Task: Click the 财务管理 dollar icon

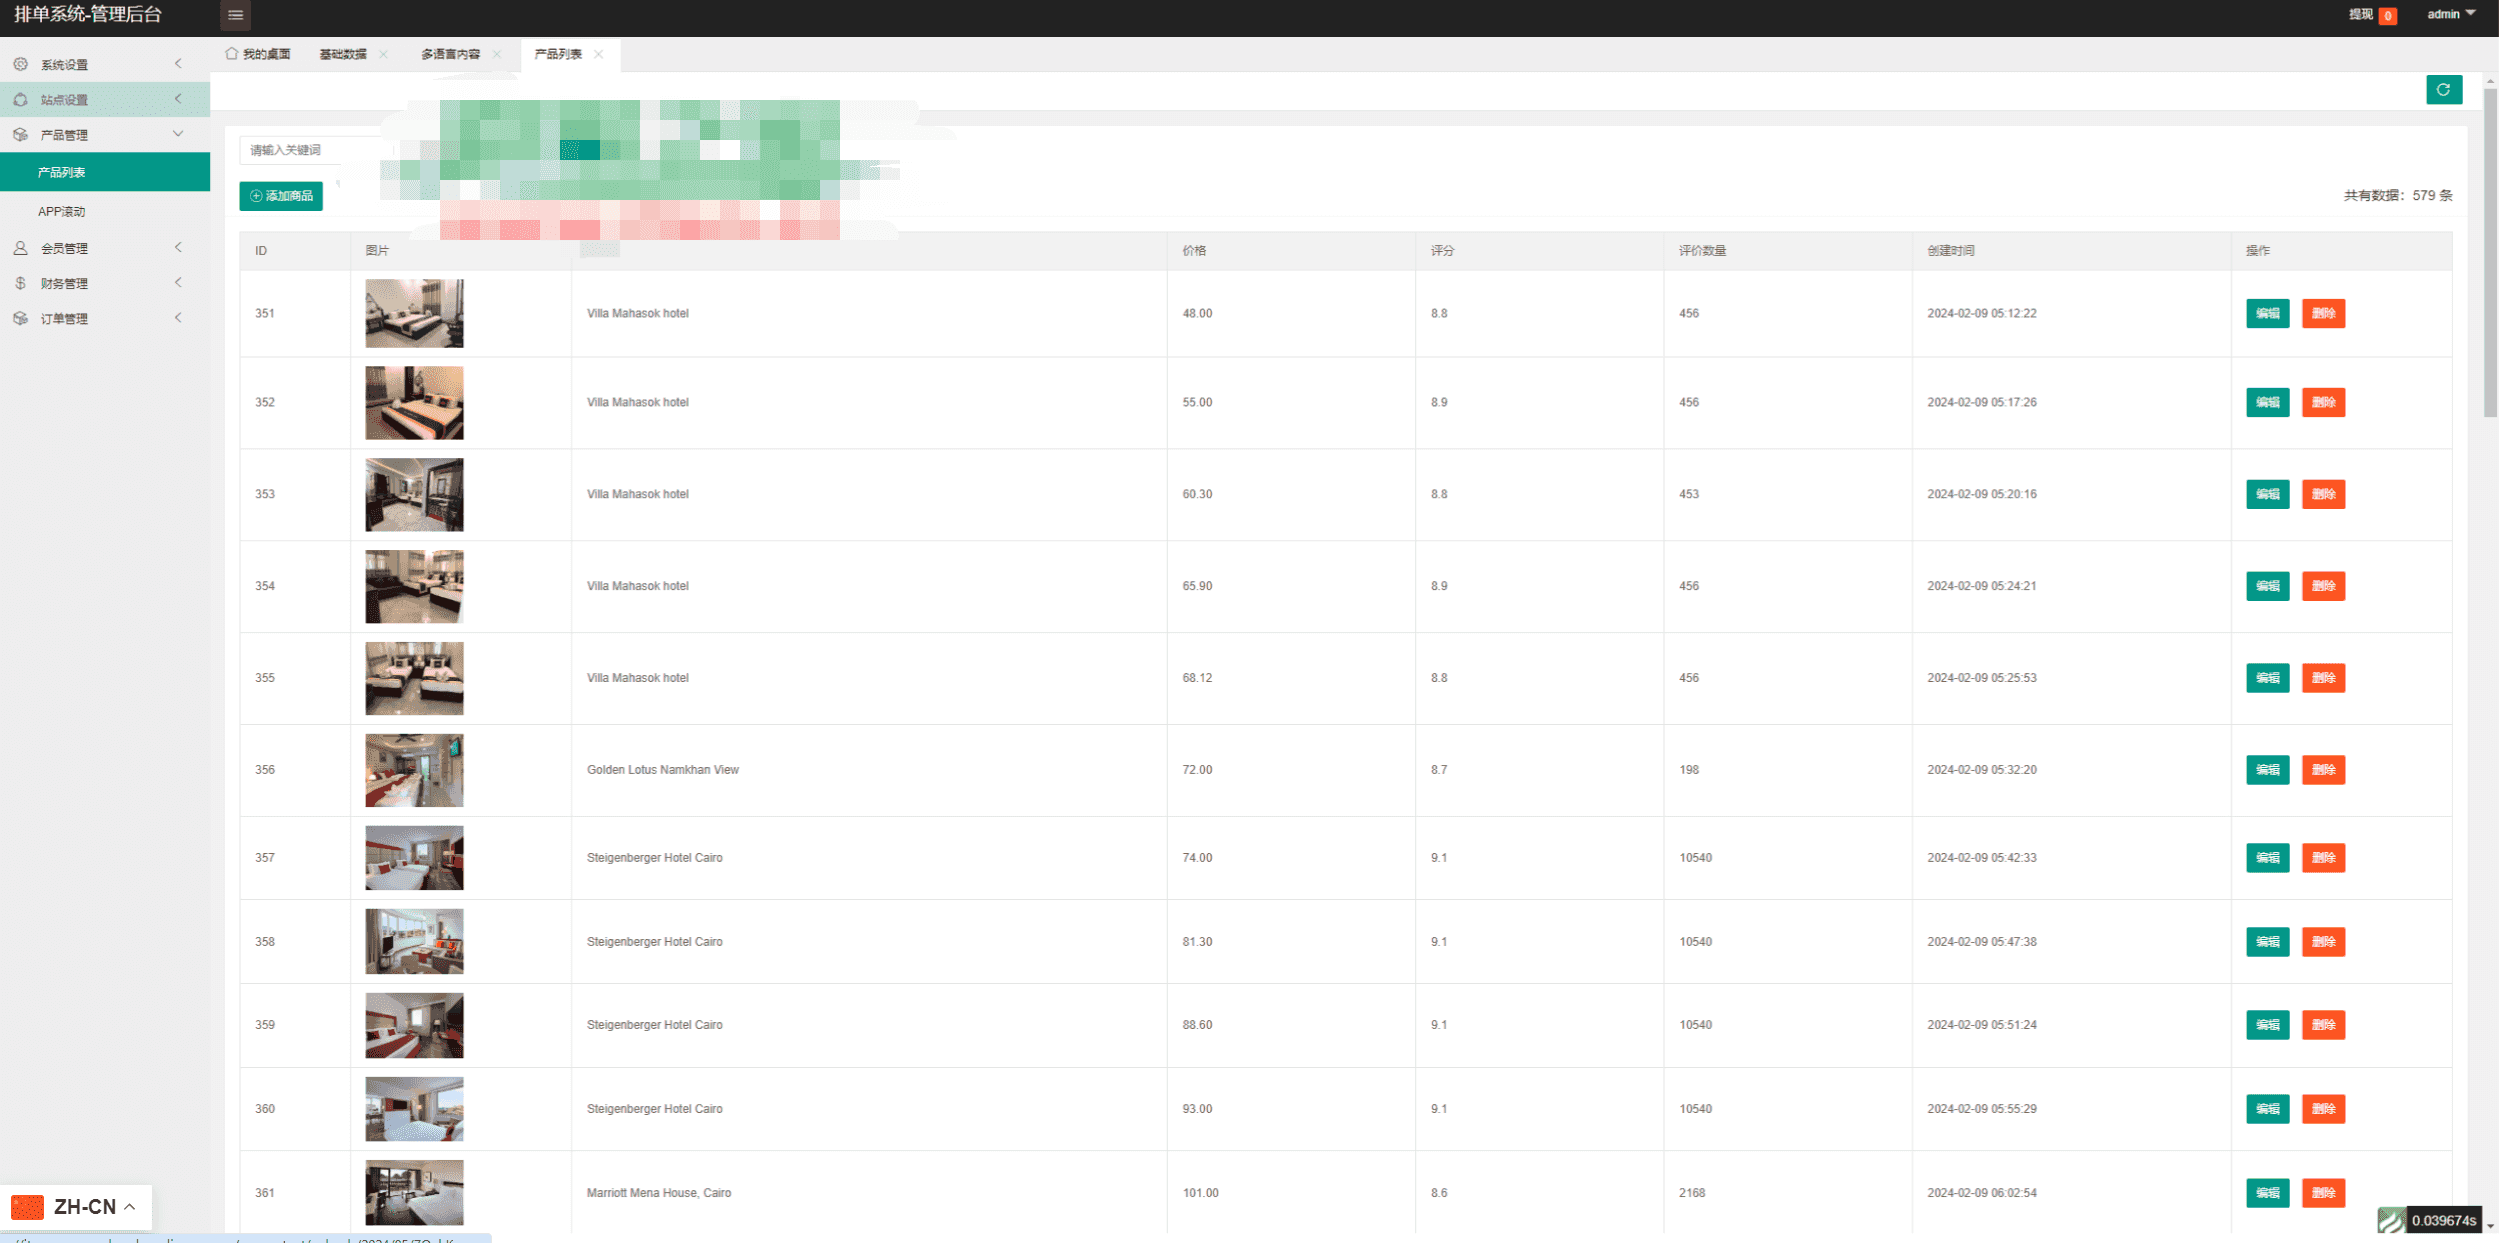Action: tap(21, 283)
